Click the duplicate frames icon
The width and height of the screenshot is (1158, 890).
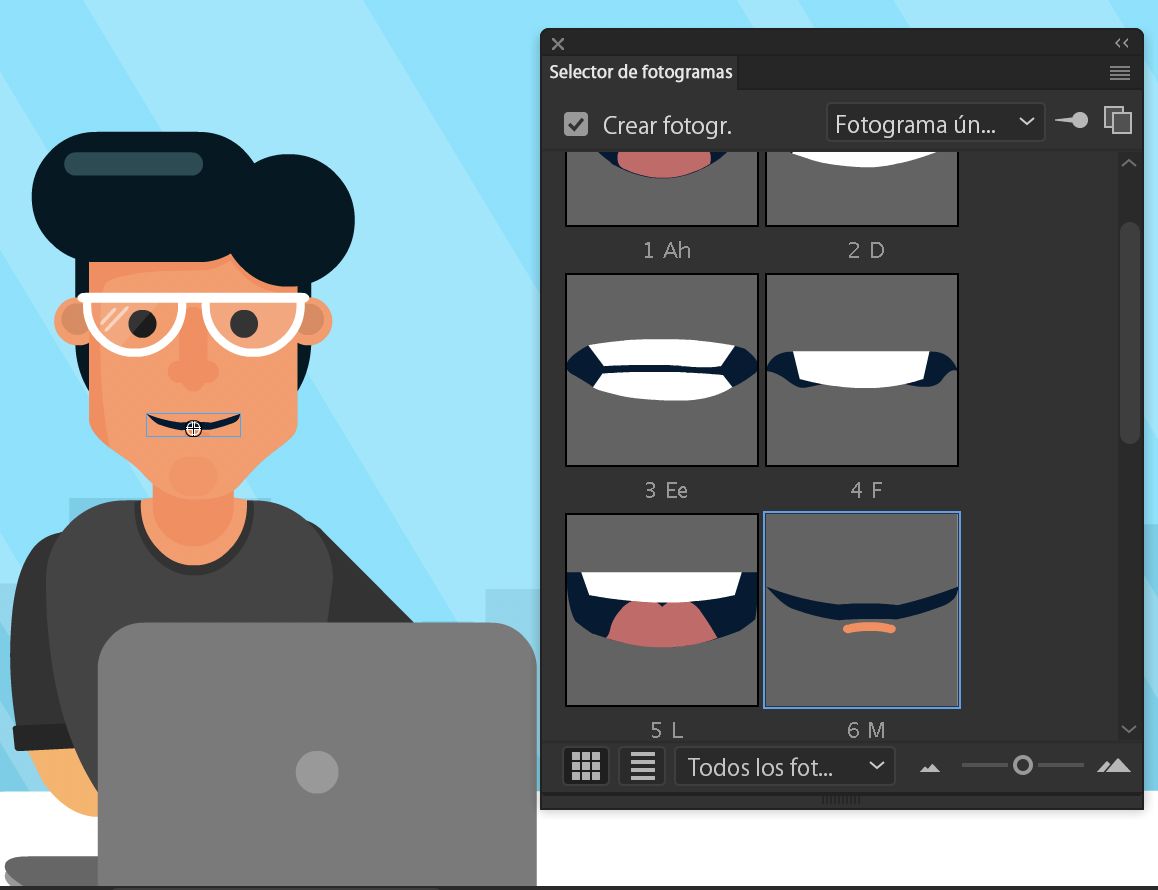coord(1117,119)
